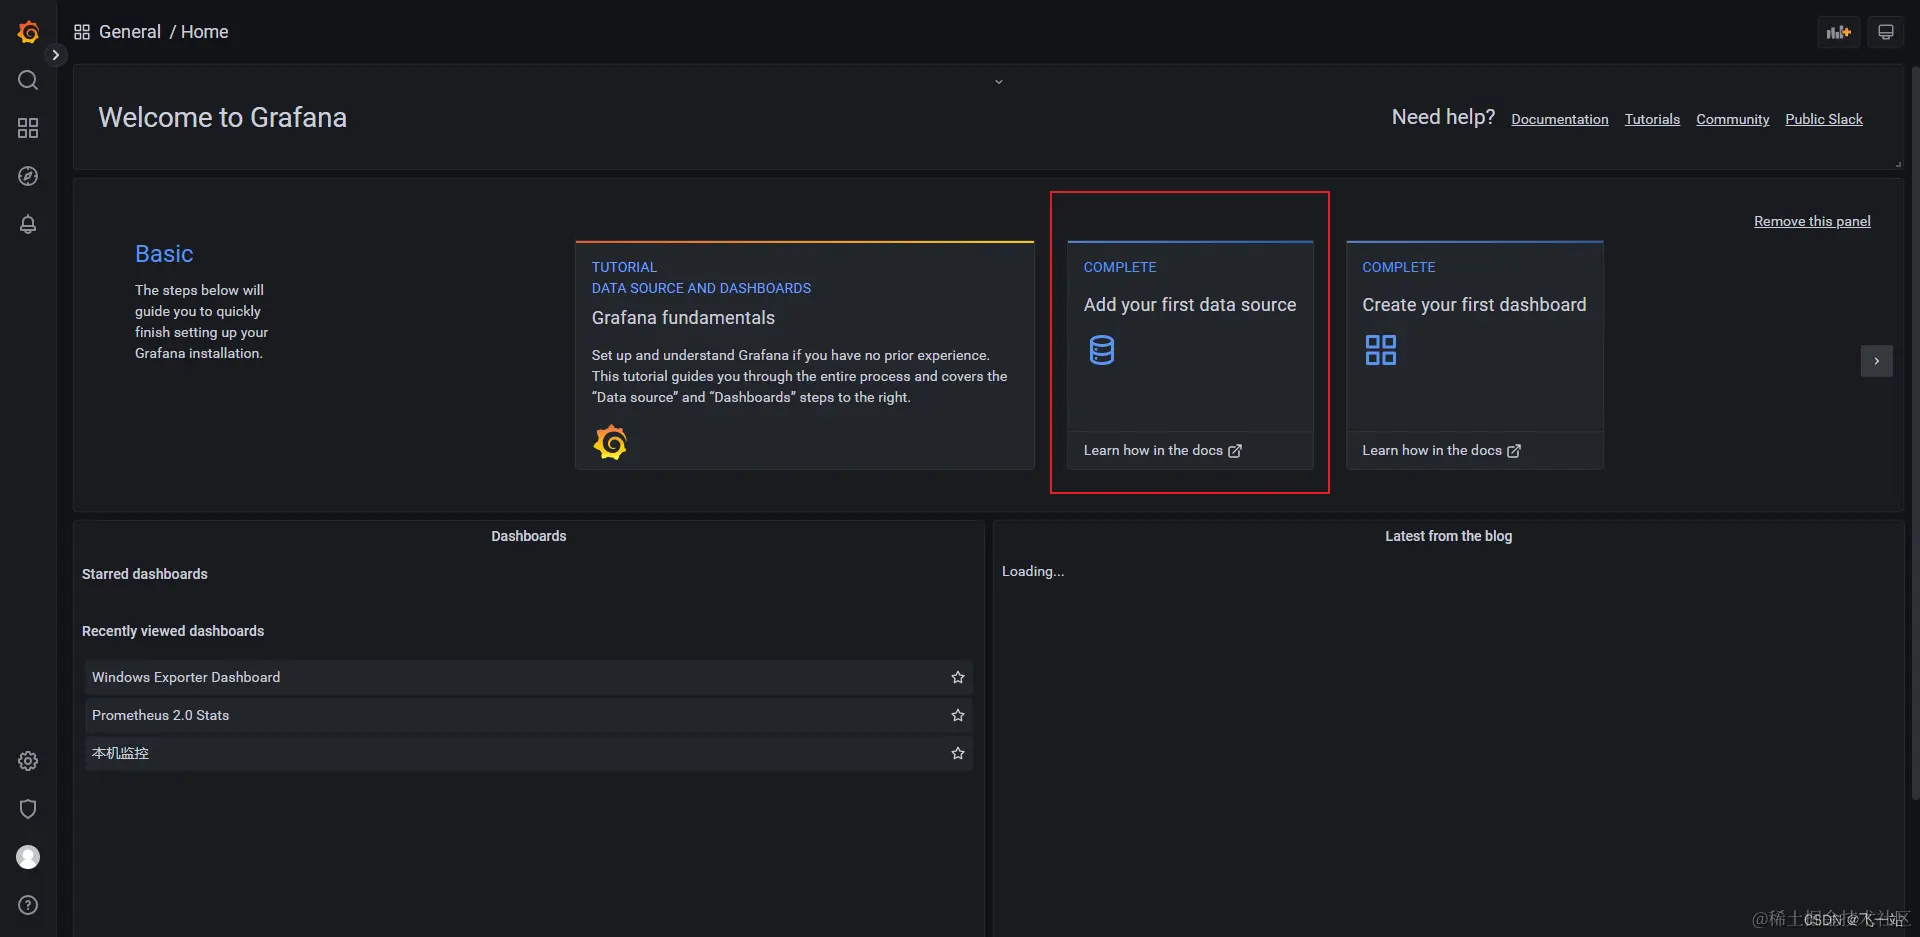Click Learn how in the docs for data source
Screen dimensions: 1920x937
pyautogui.click(x=1163, y=450)
